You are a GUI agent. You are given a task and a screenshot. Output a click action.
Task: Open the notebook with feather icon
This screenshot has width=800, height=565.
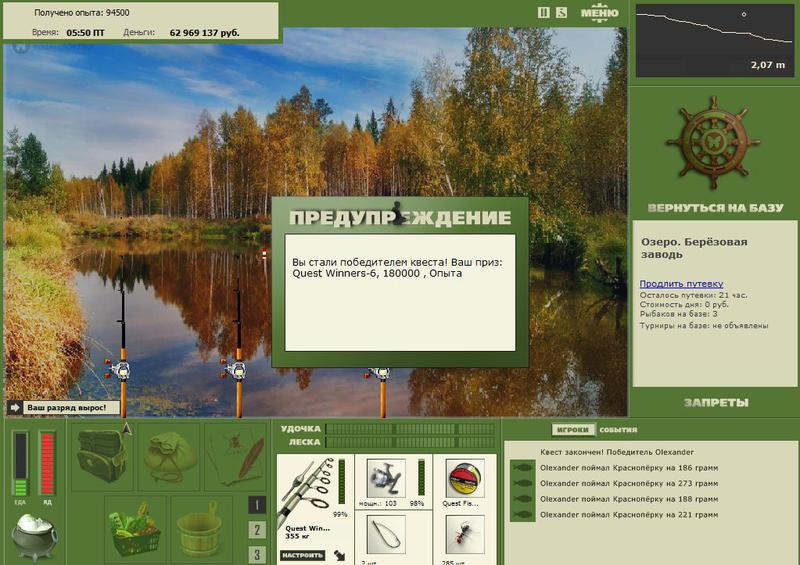236,457
